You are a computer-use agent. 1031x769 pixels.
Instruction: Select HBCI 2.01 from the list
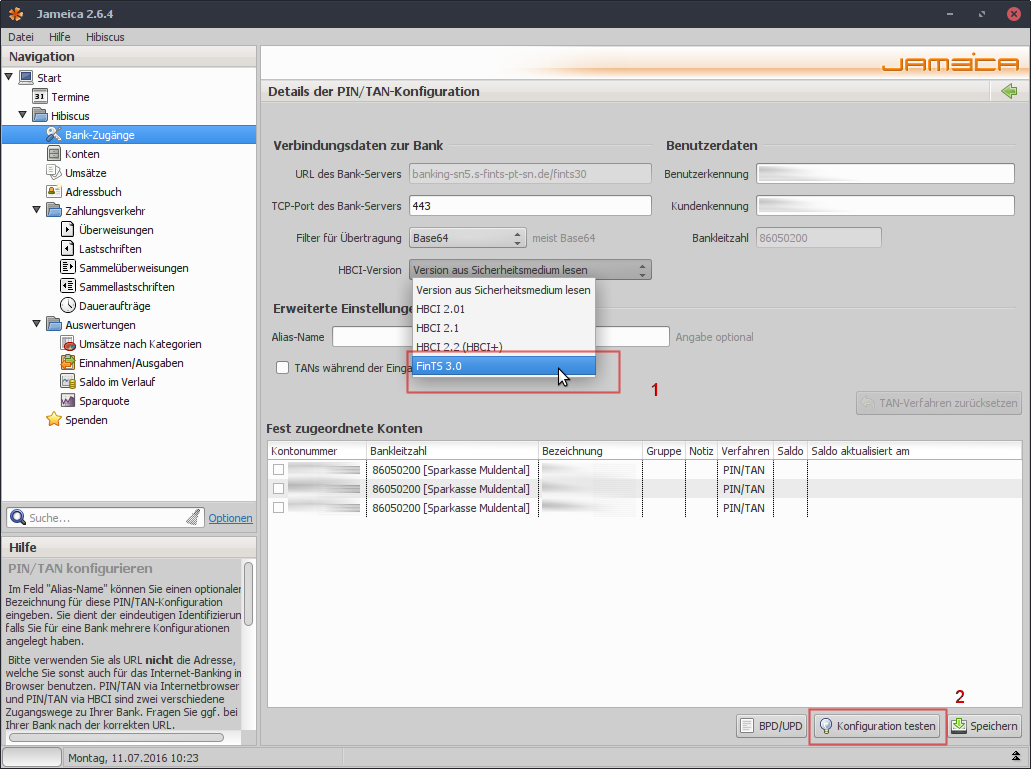pyautogui.click(x=504, y=309)
